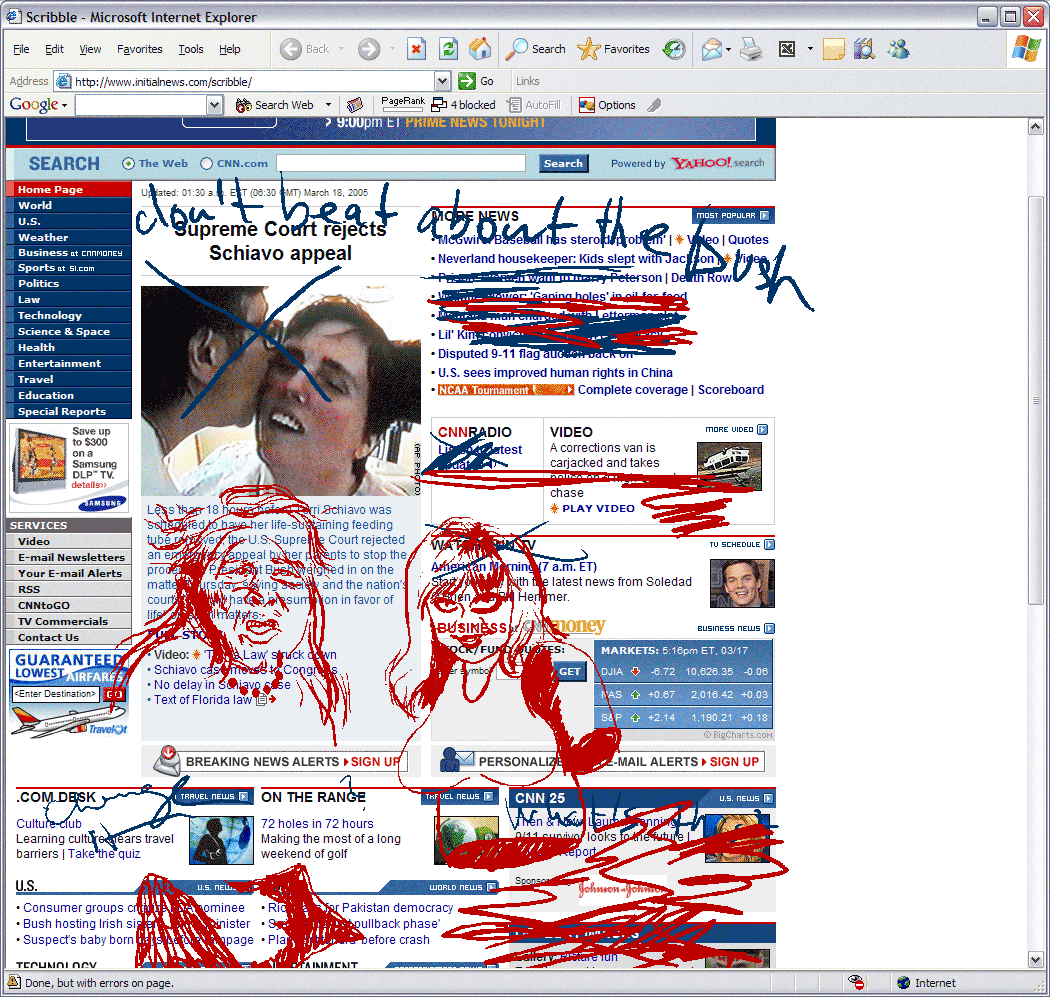Select the 'CNN.com' search radio button
Image resolution: width=1050 pixels, height=997 pixels.
tap(207, 164)
